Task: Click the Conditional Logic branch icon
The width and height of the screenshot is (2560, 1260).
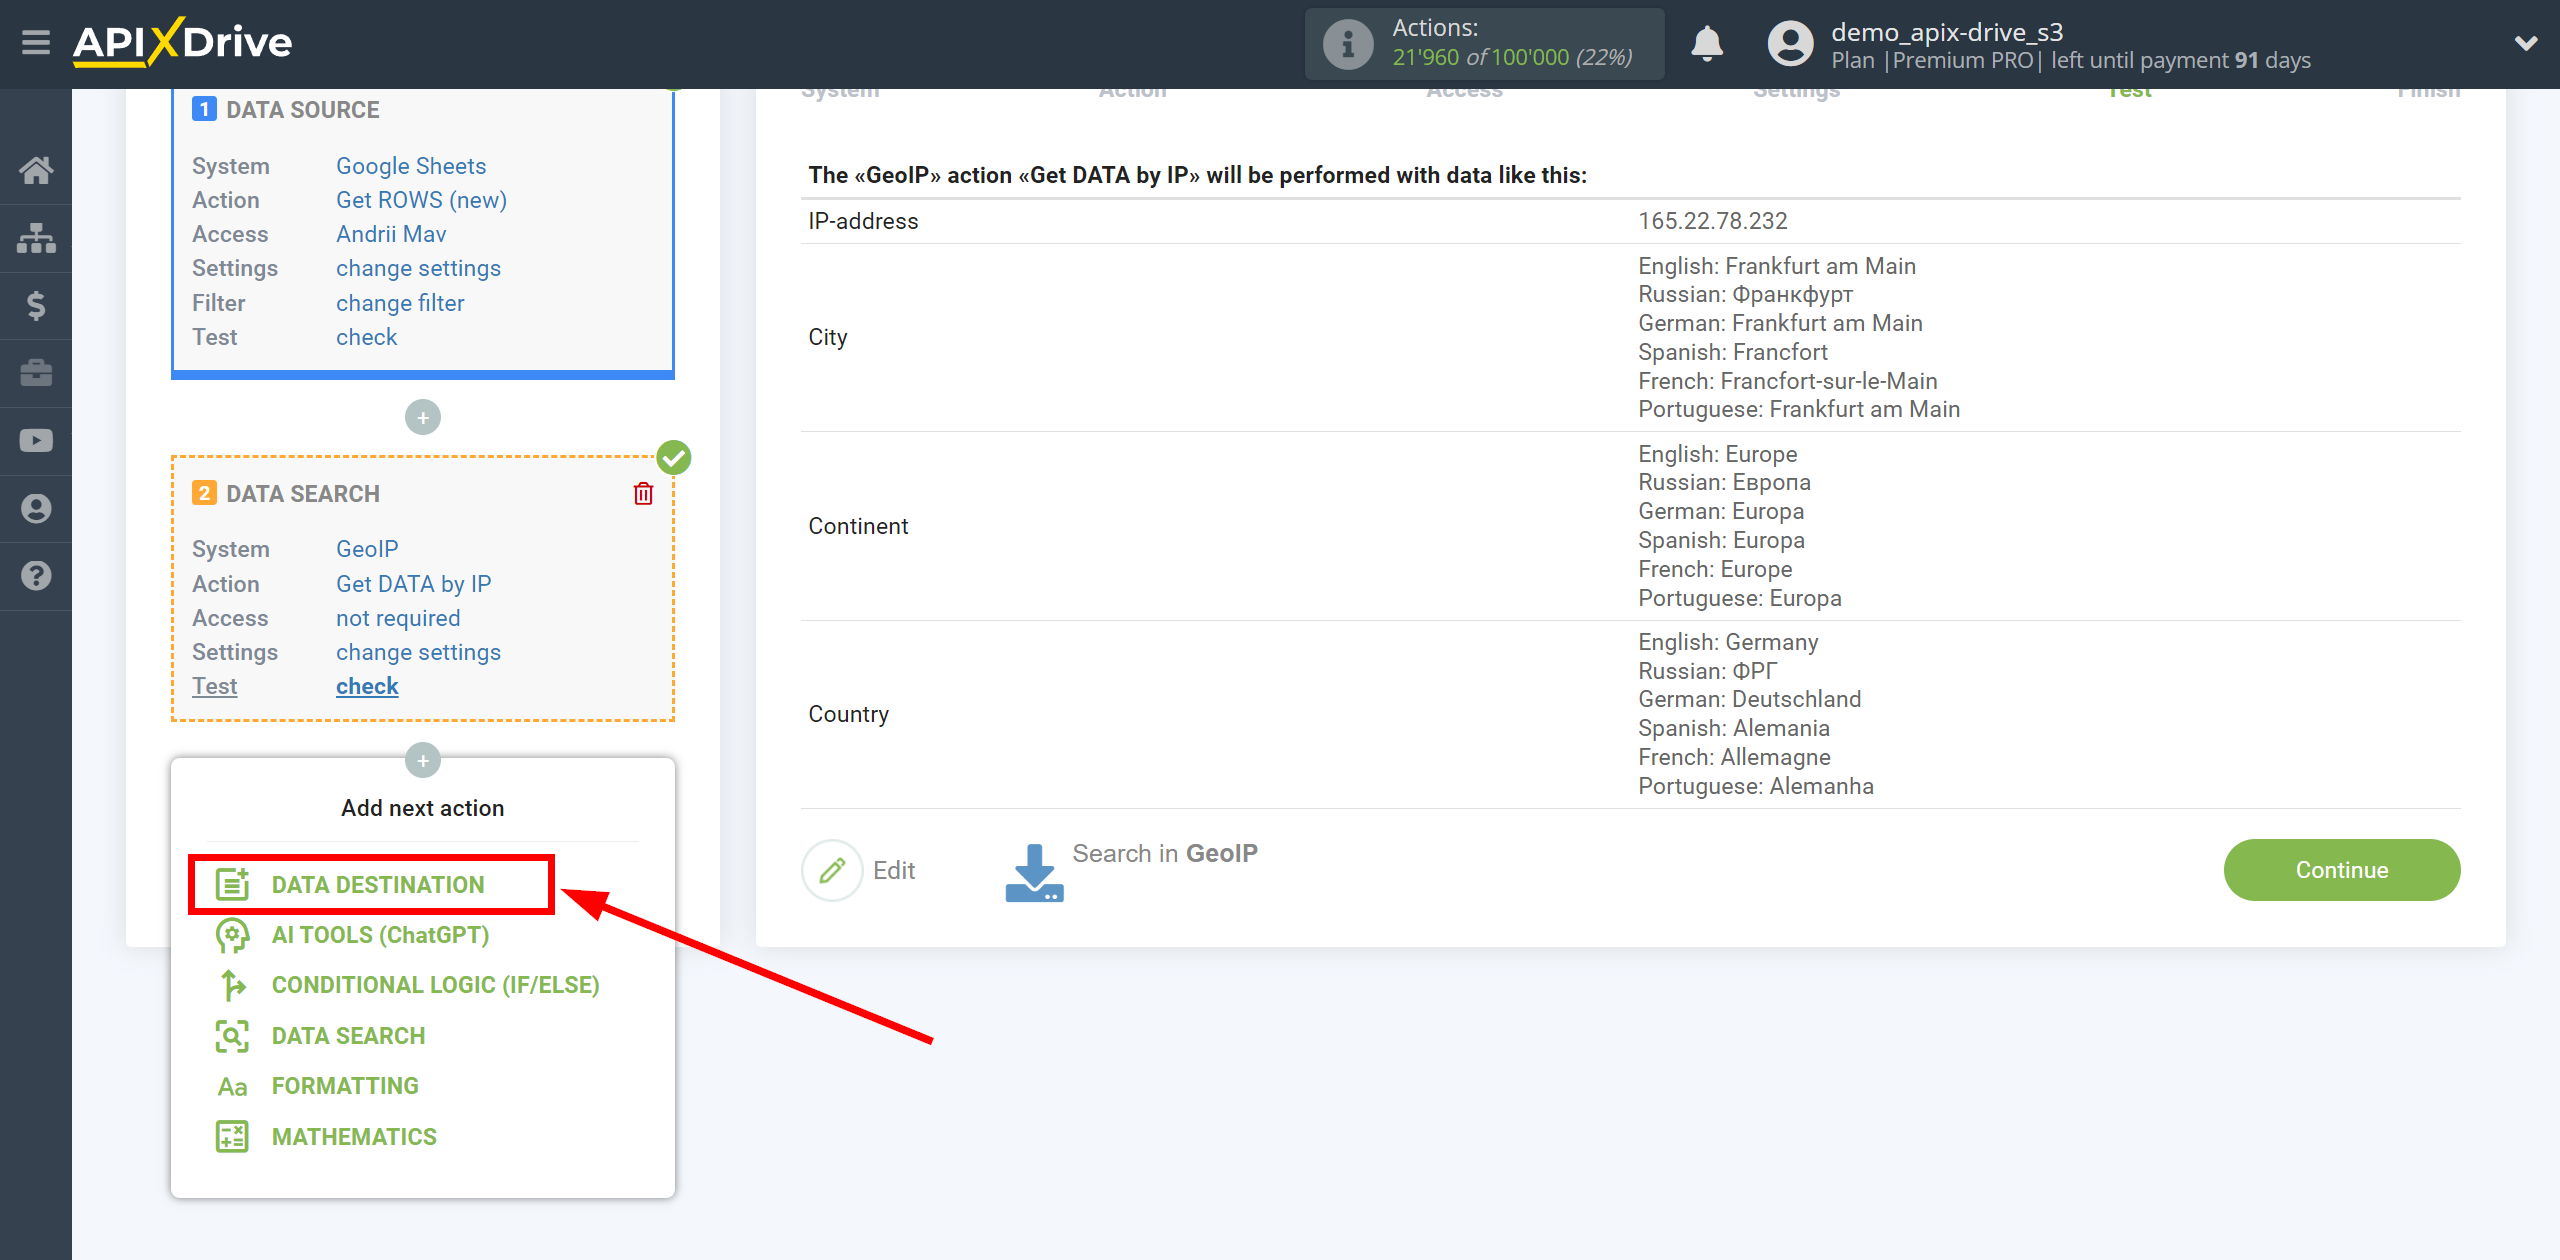Action: (x=232, y=985)
